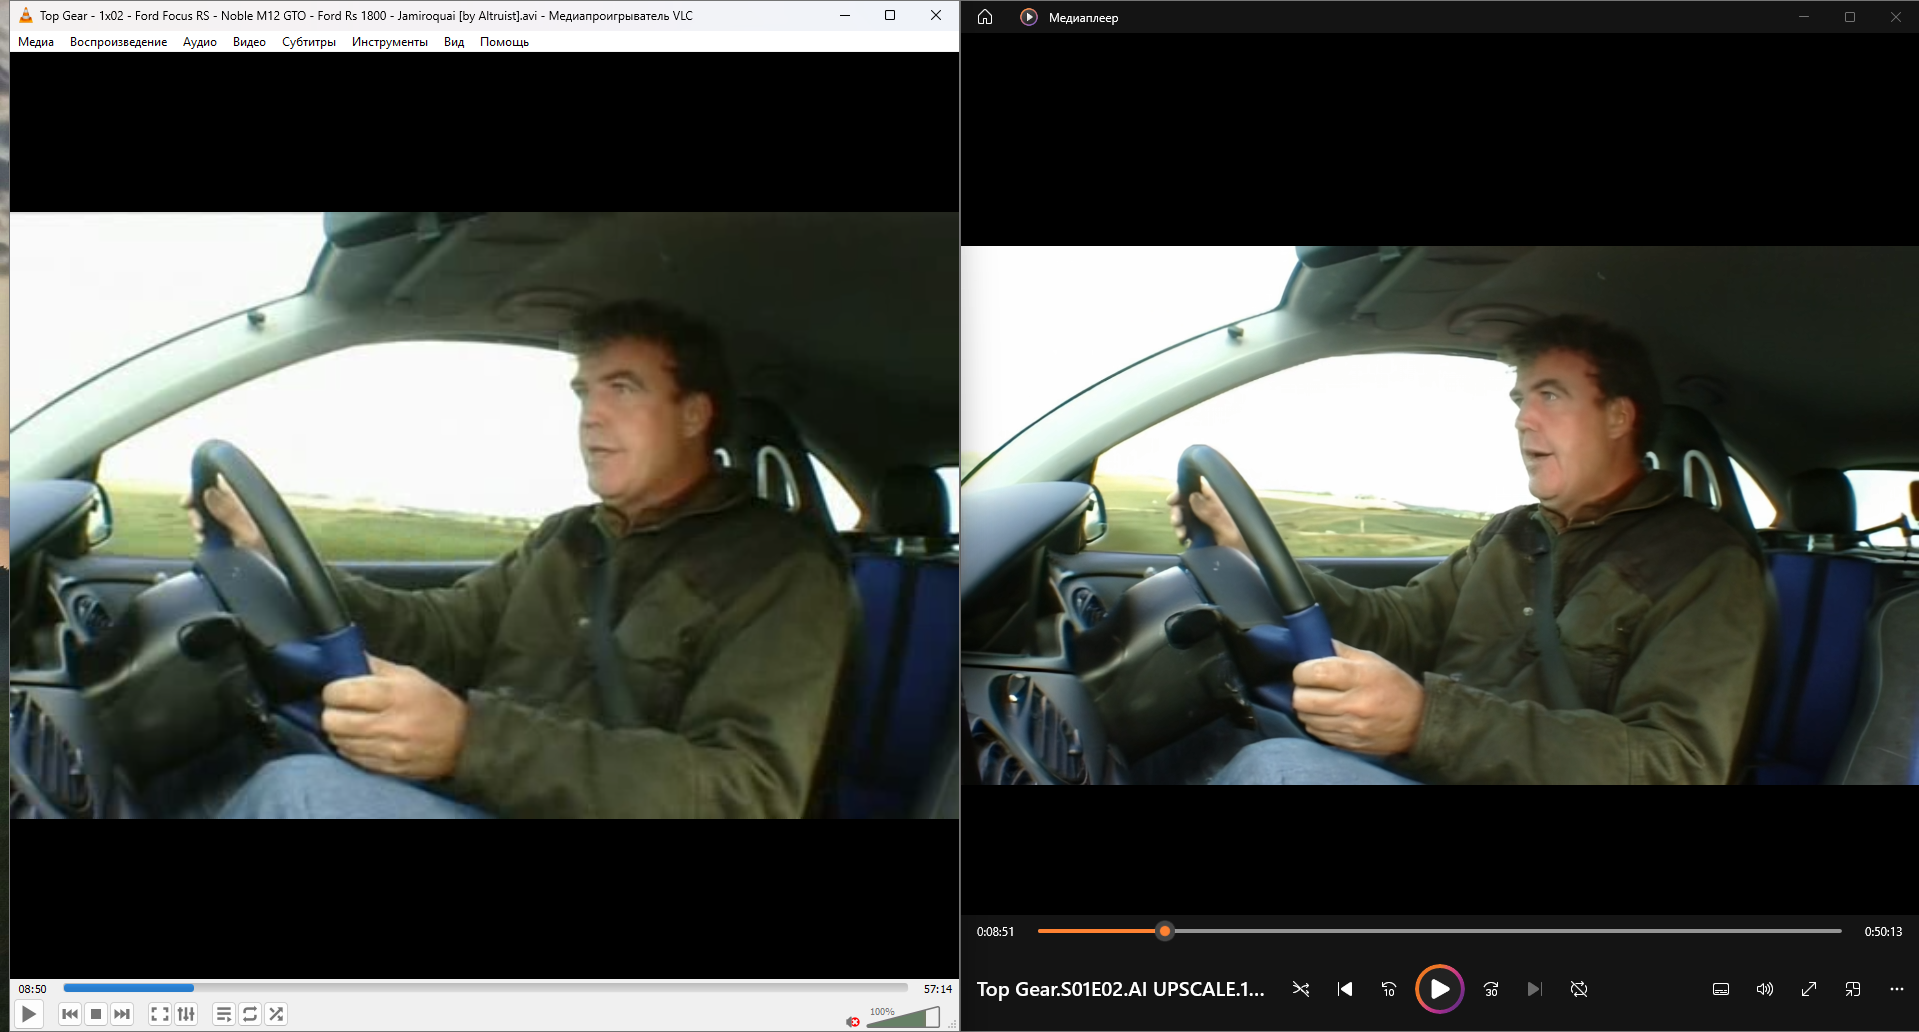Seek on Media Player timeline slider
The width and height of the screenshot is (1919, 1032).
(x=1440, y=931)
